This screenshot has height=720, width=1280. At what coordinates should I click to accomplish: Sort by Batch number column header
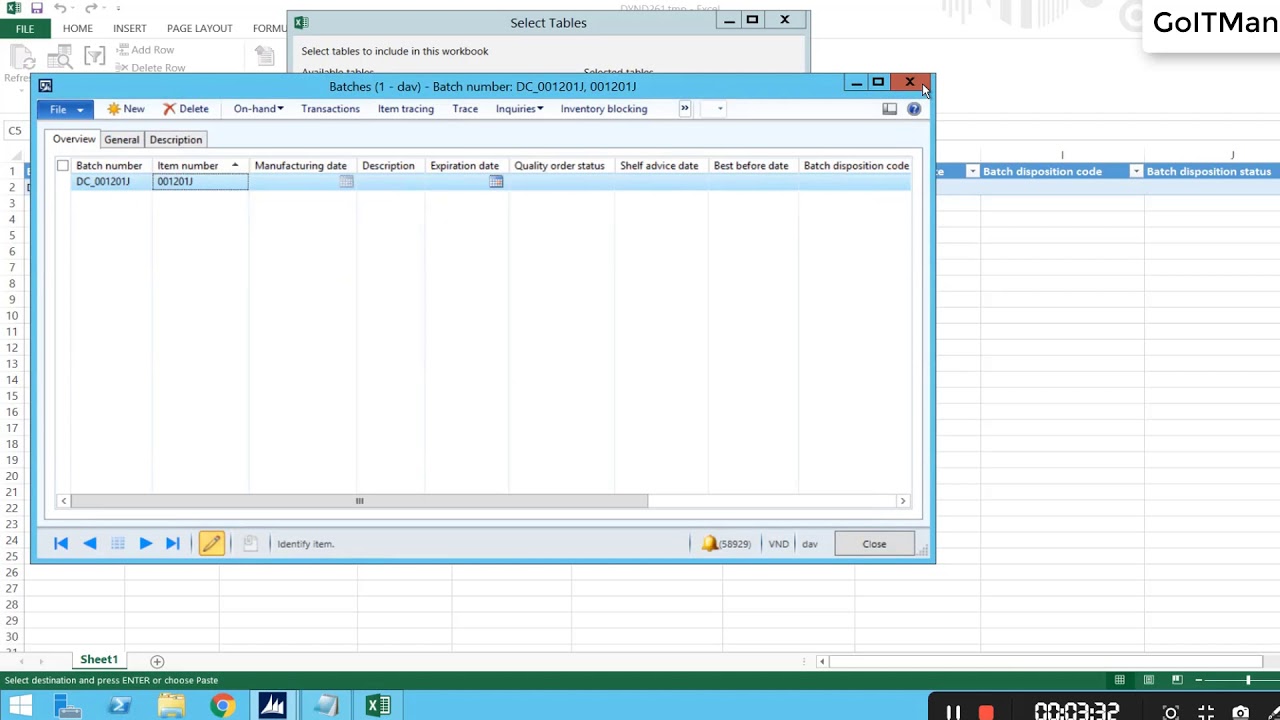pos(109,166)
